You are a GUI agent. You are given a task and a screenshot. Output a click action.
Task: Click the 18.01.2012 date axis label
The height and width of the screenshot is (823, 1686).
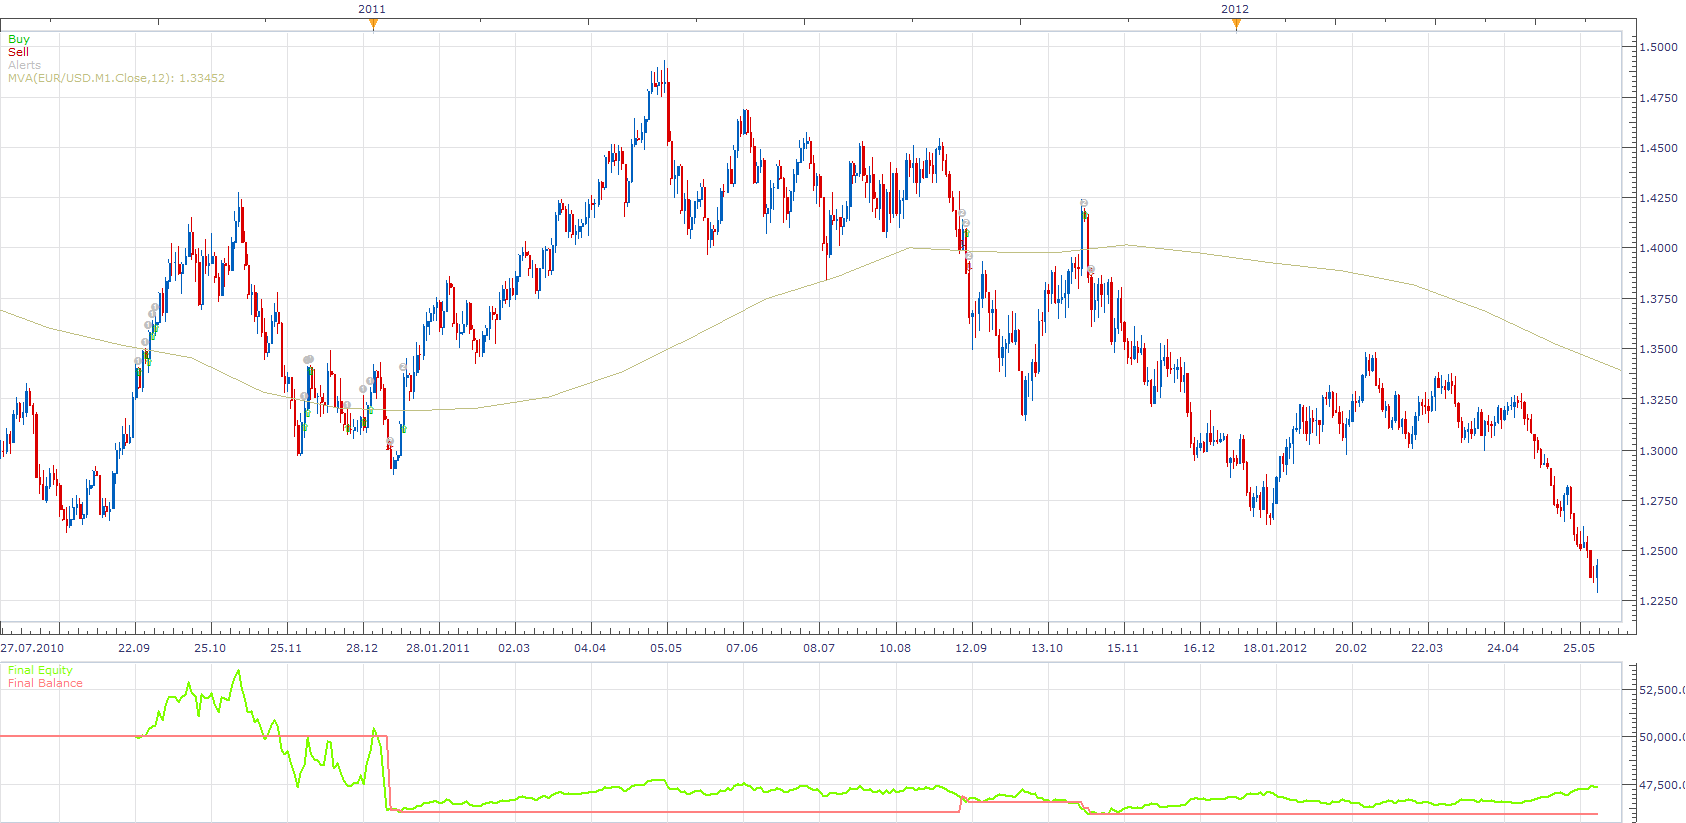[x=1275, y=648]
